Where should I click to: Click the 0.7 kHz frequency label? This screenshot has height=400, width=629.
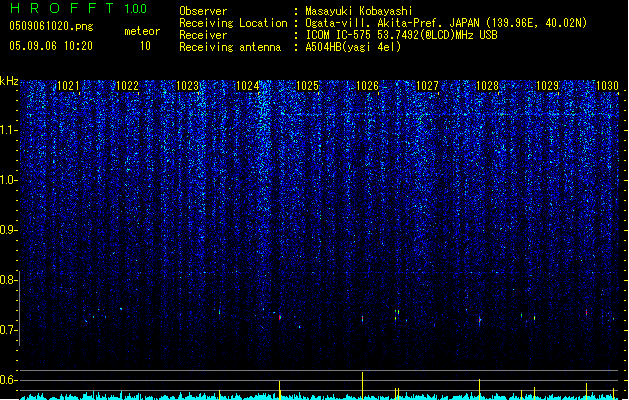8,330
